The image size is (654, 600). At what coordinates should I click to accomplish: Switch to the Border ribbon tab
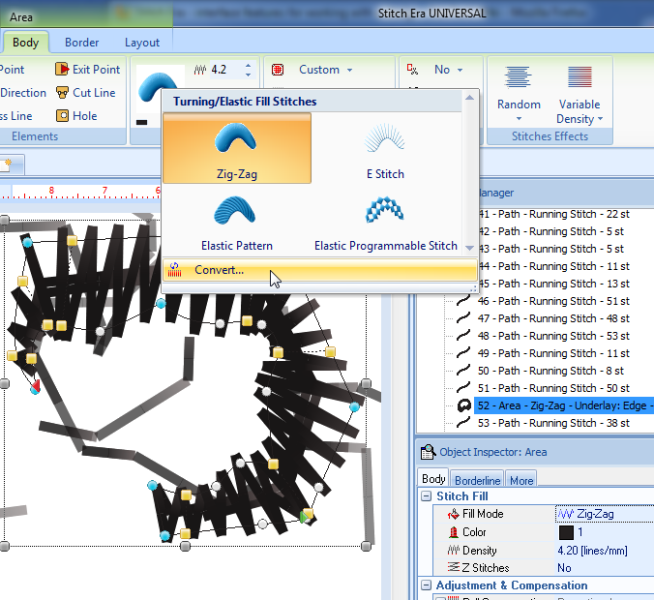click(82, 43)
